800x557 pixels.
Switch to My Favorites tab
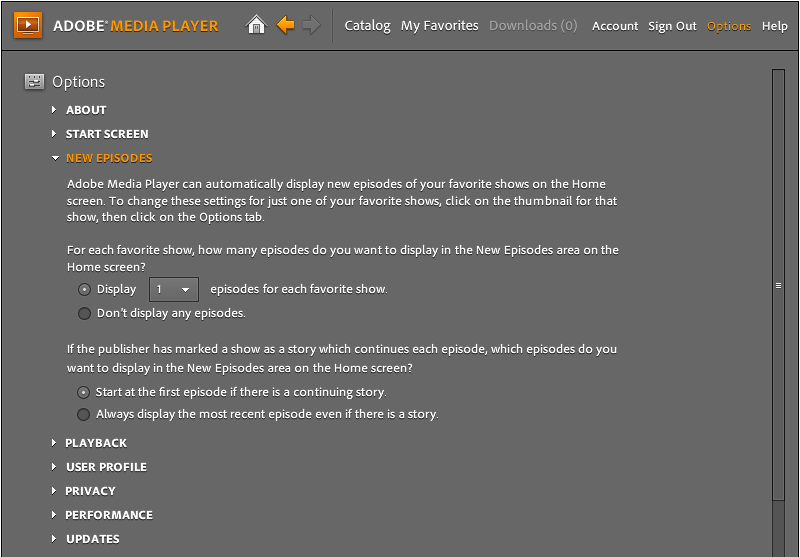439,26
